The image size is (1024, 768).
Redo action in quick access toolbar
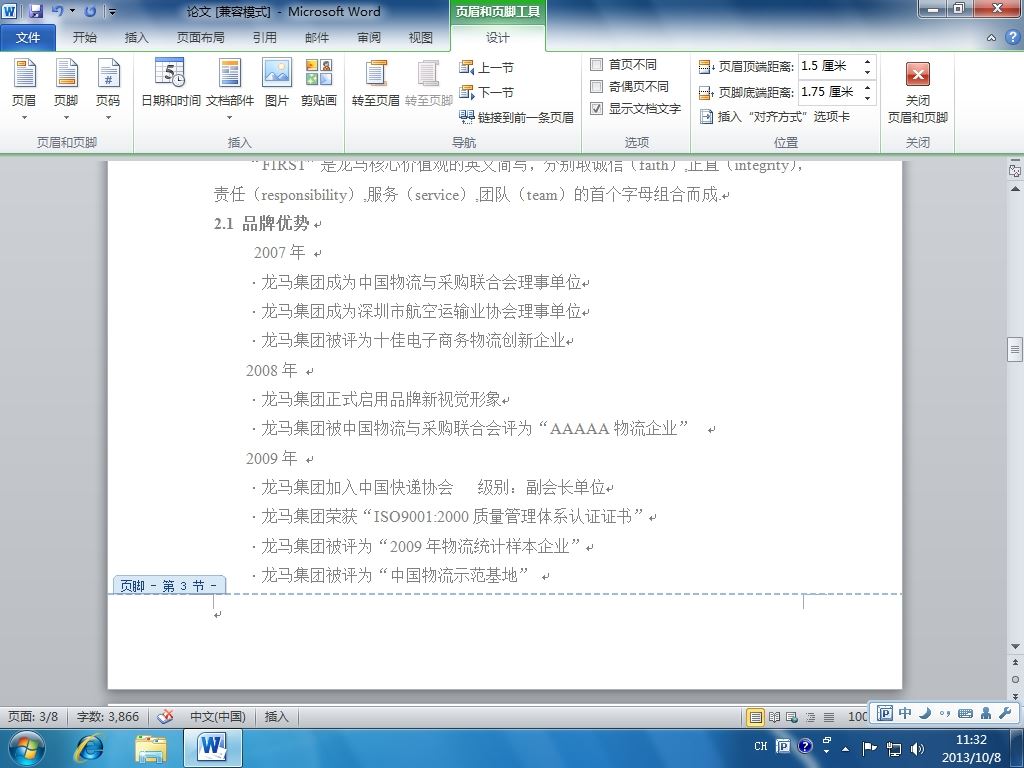pyautogui.click(x=91, y=11)
